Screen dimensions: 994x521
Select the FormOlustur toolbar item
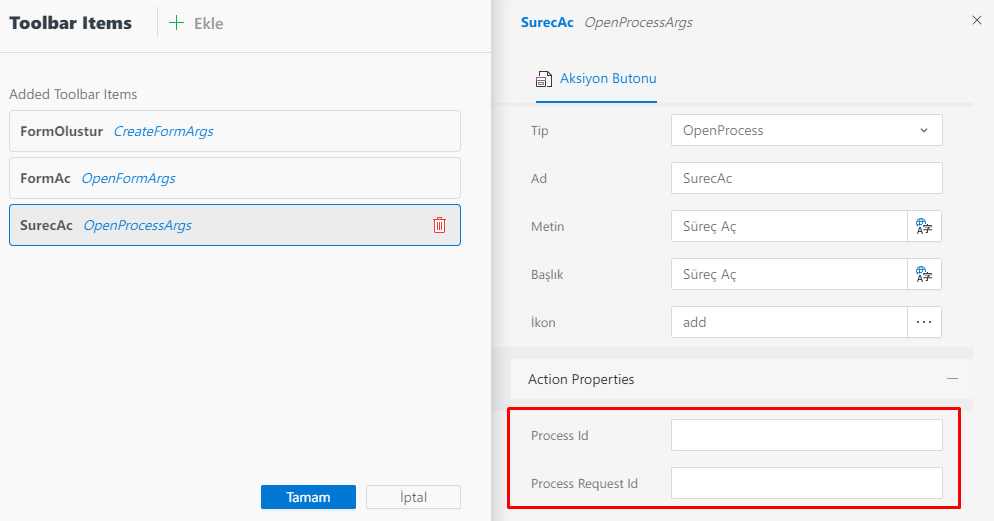pyautogui.click(x=234, y=131)
